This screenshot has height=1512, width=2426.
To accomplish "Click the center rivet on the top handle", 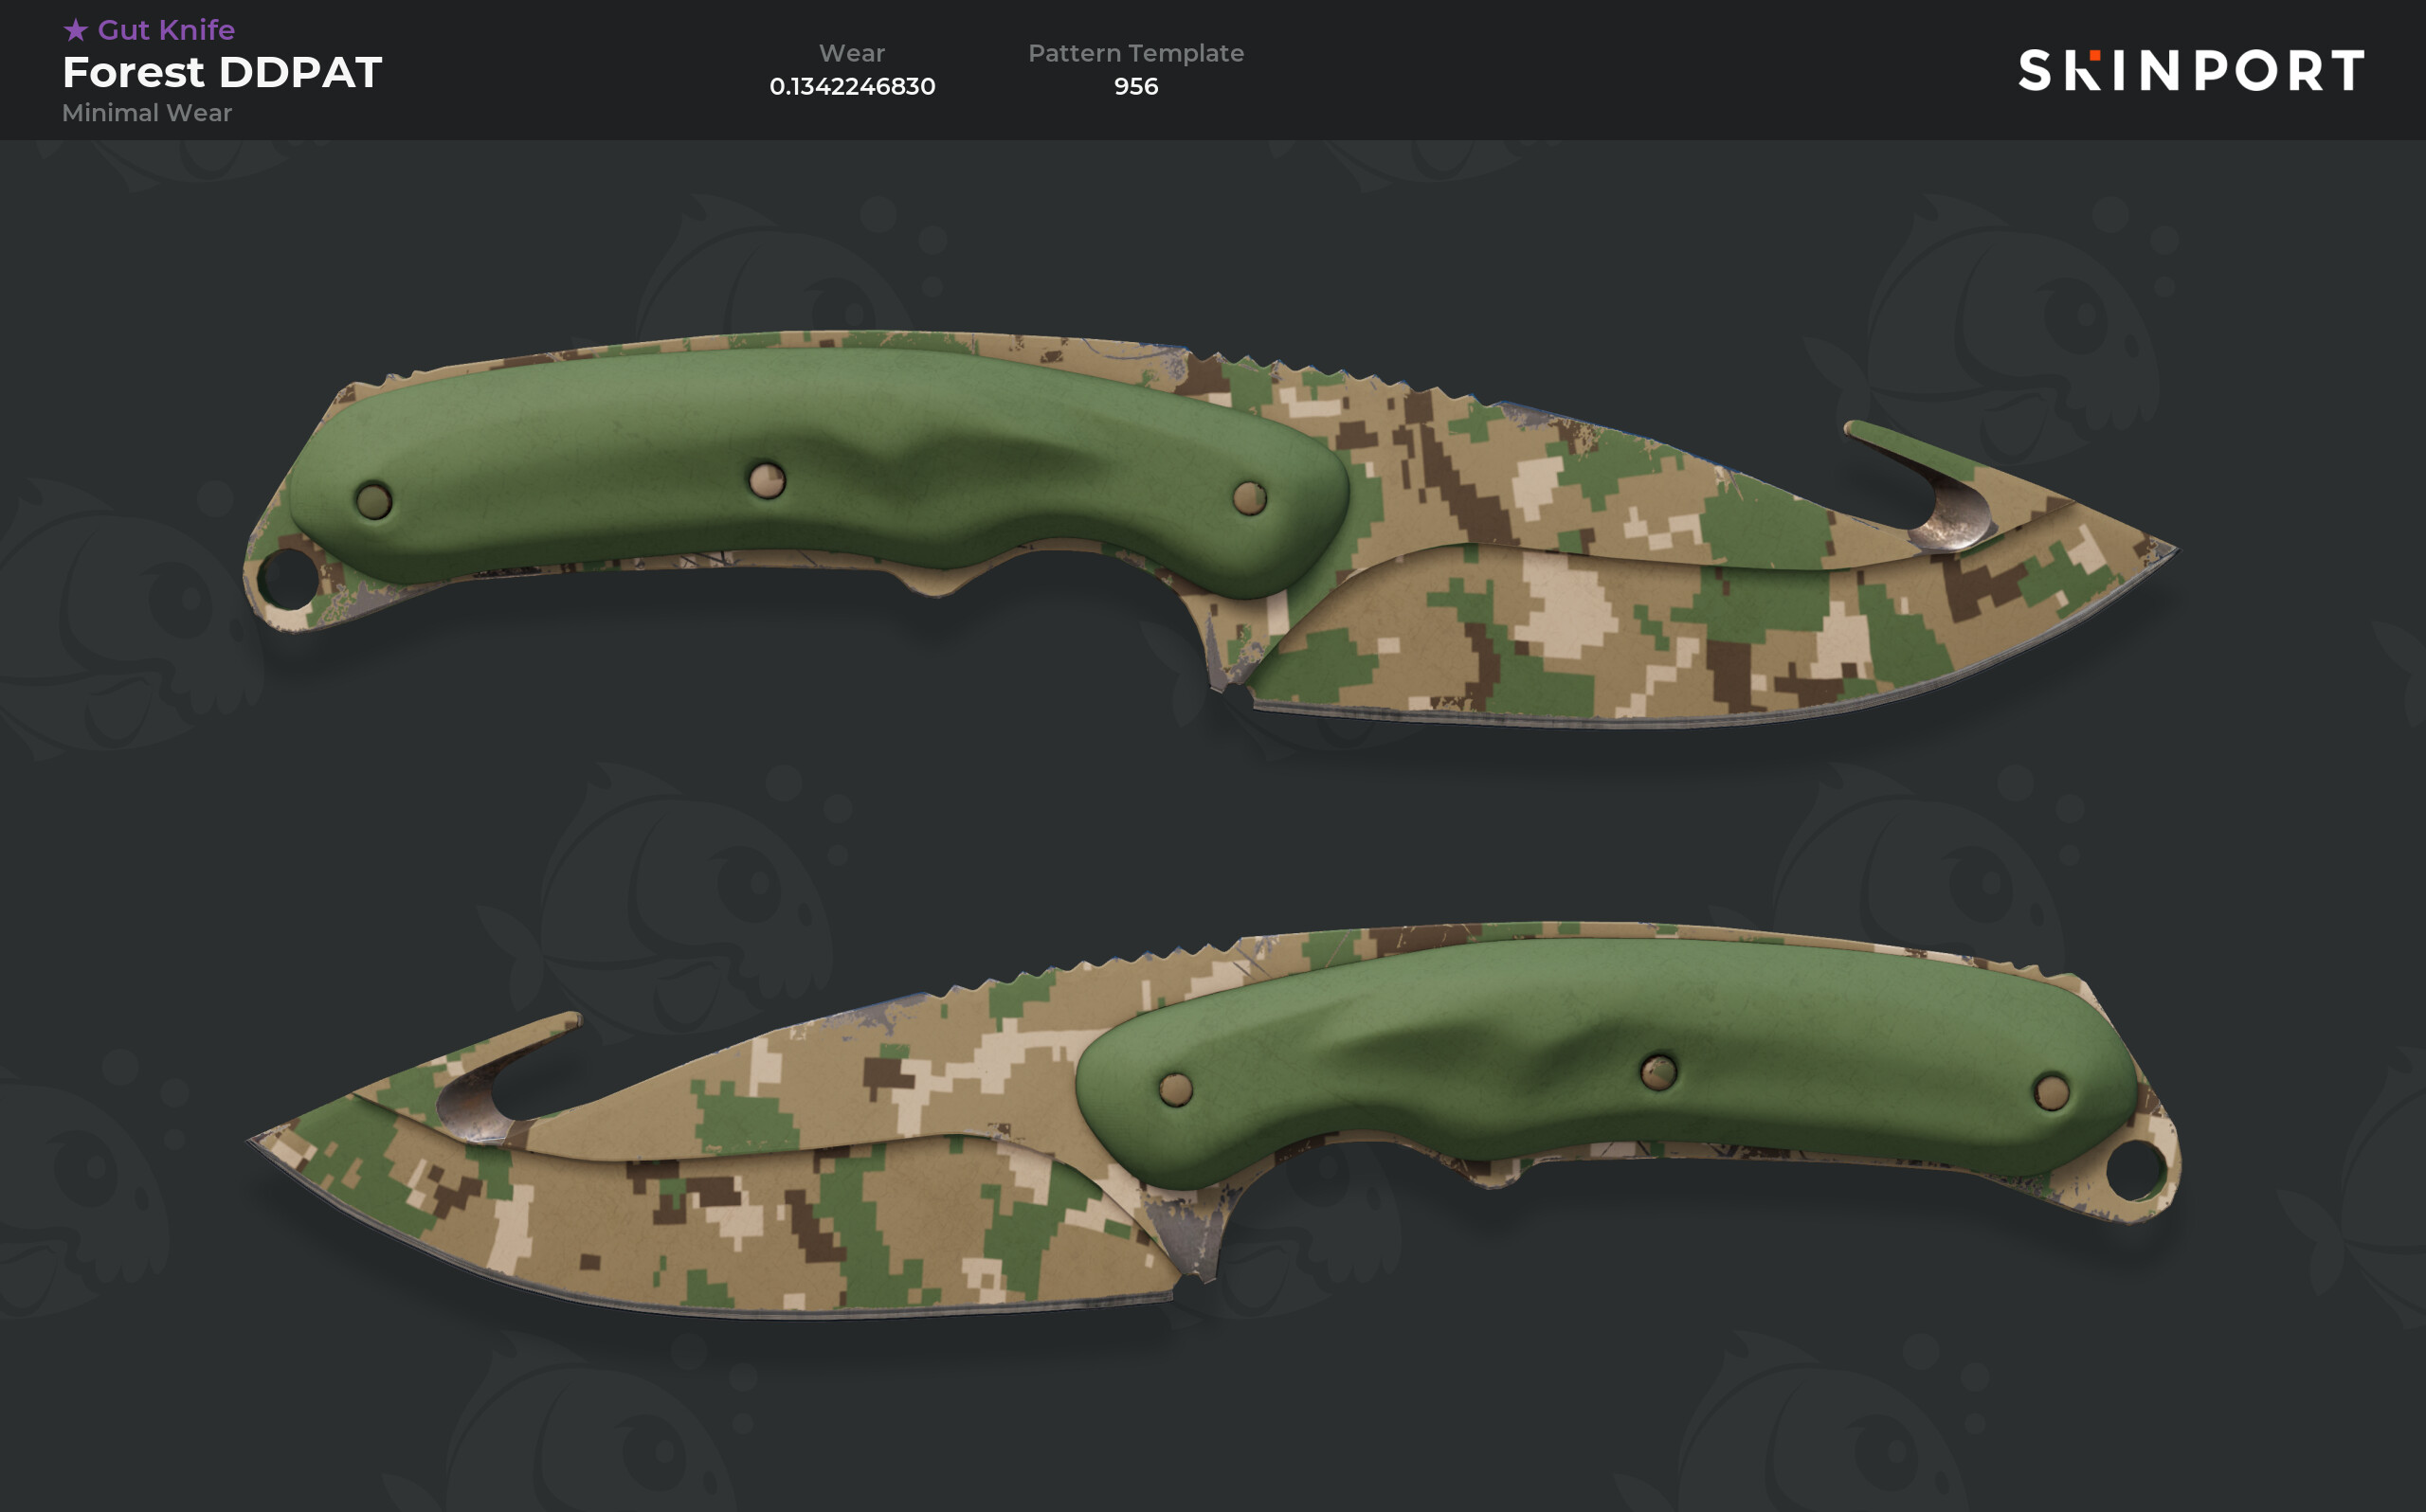I will 767,480.
